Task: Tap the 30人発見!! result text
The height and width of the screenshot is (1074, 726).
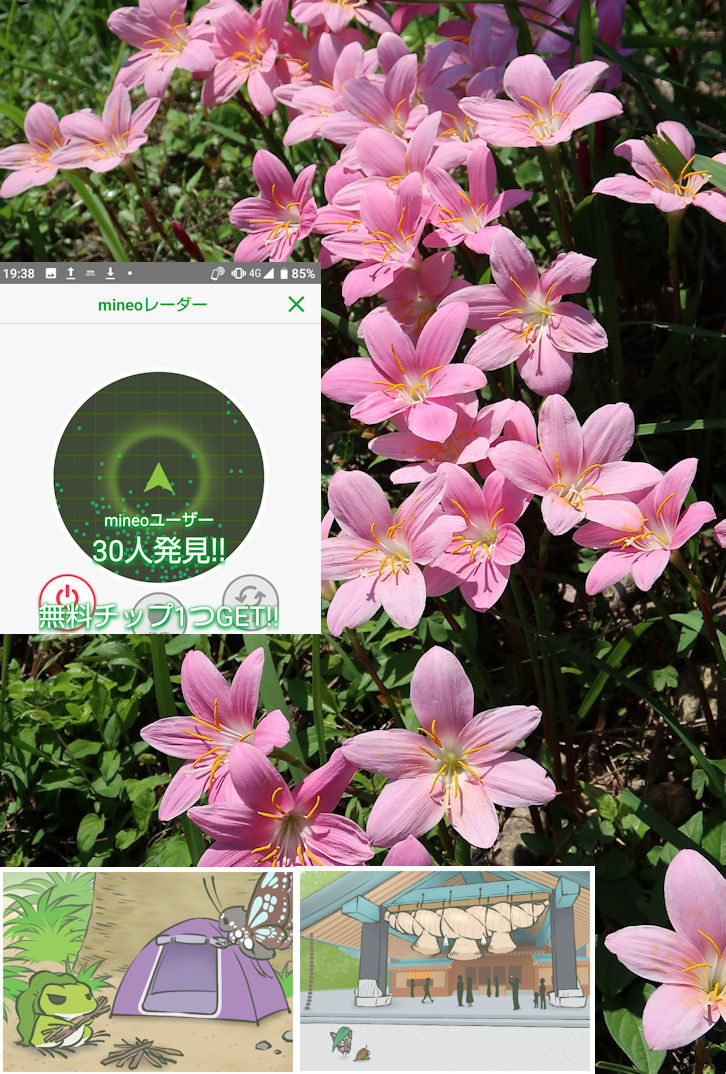Action: click(x=159, y=551)
